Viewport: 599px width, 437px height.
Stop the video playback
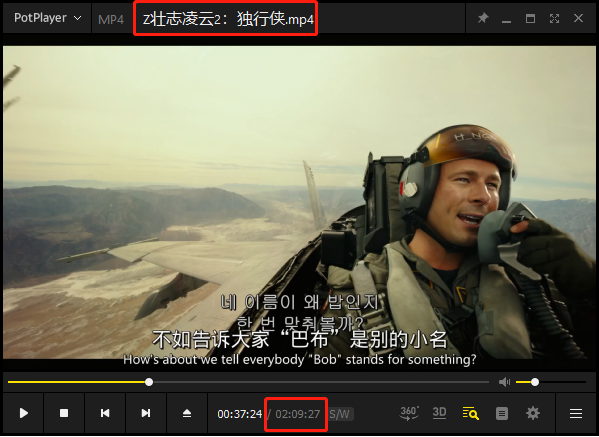pyautogui.click(x=64, y=413)
